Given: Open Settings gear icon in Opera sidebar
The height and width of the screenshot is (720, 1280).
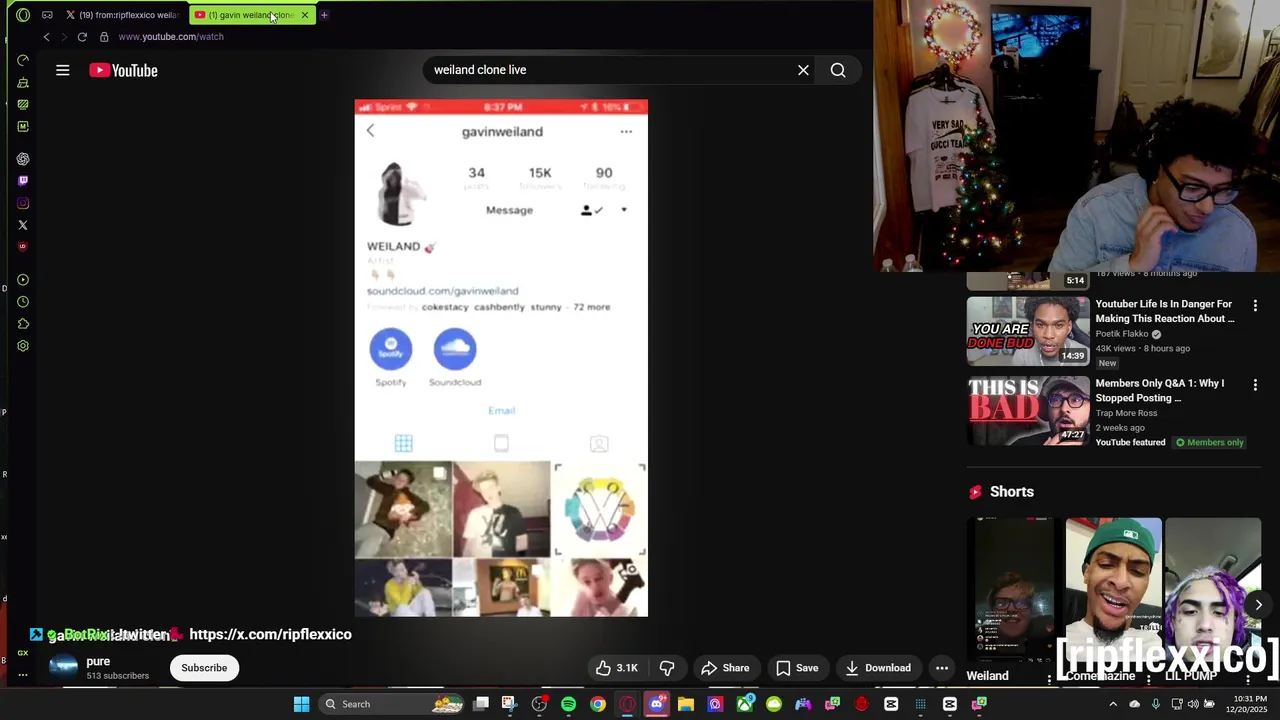Looking at the screenshot, I should coord(23,346).
